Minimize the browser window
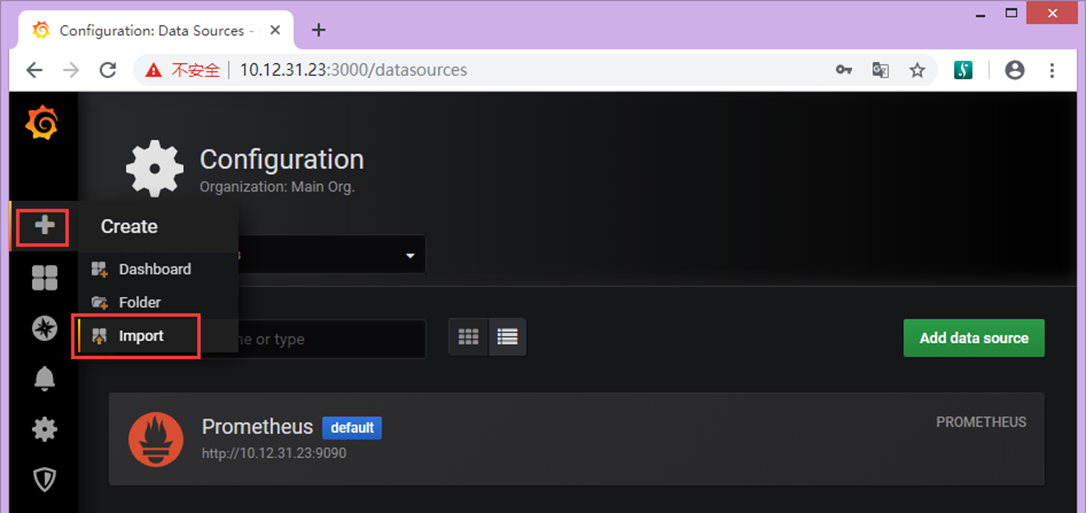Image resolution: width=1086 pixels, height=513 pixels. click(979, 13)
